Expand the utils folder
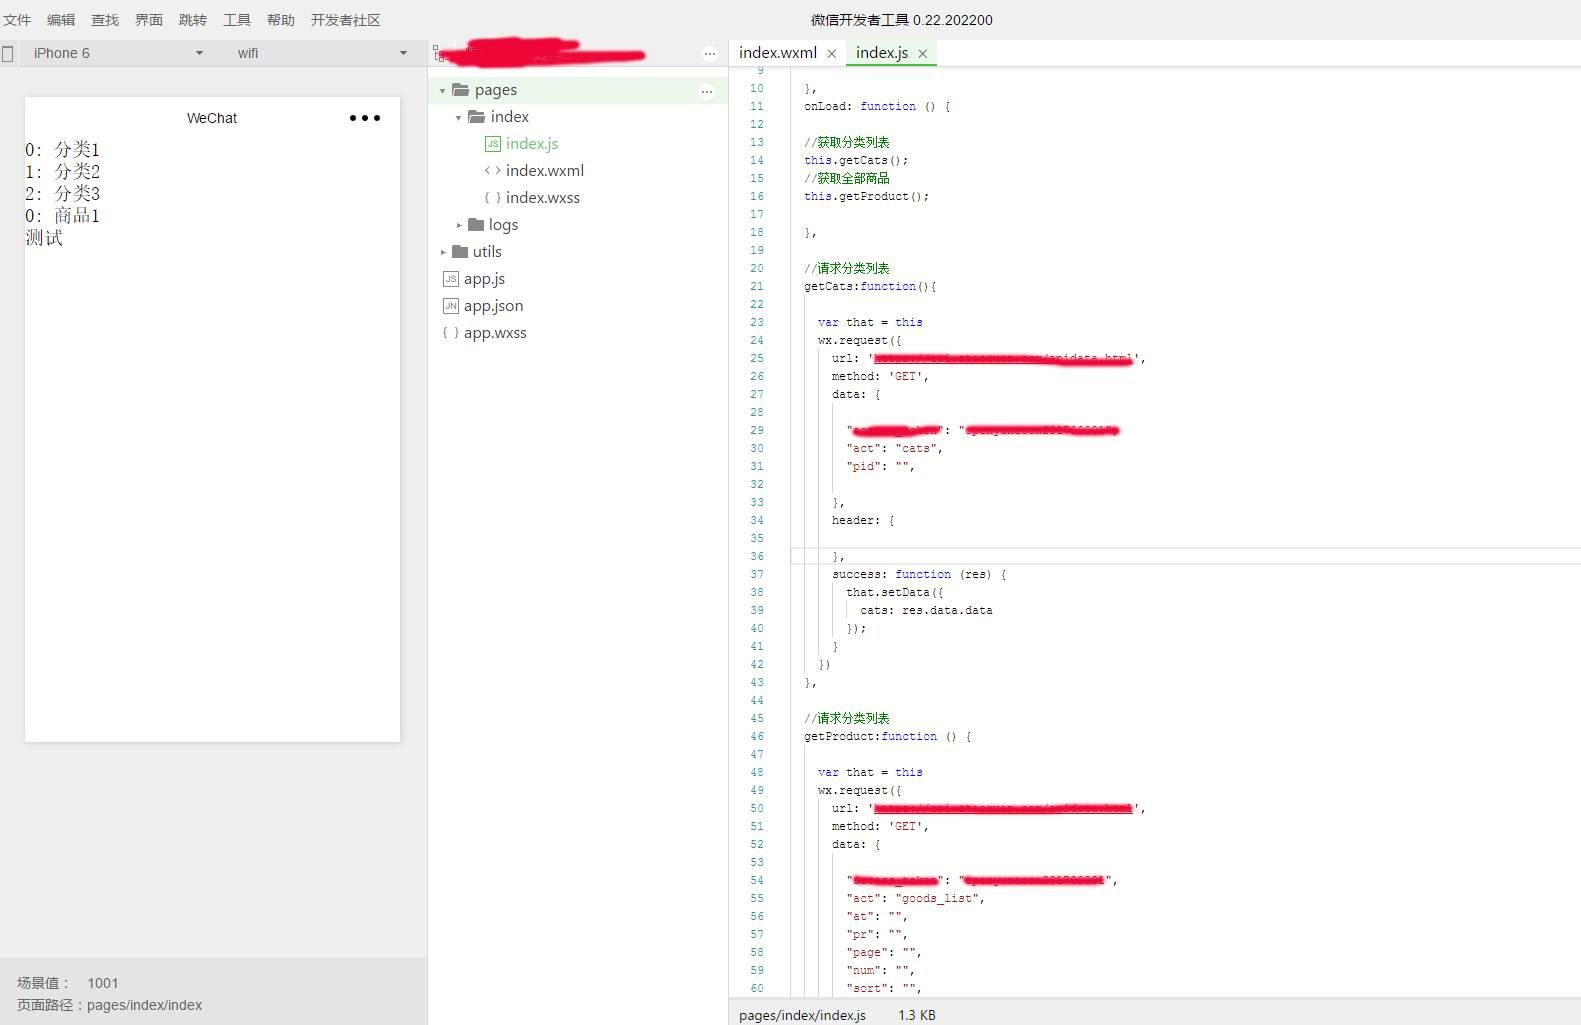 point(443,252)
